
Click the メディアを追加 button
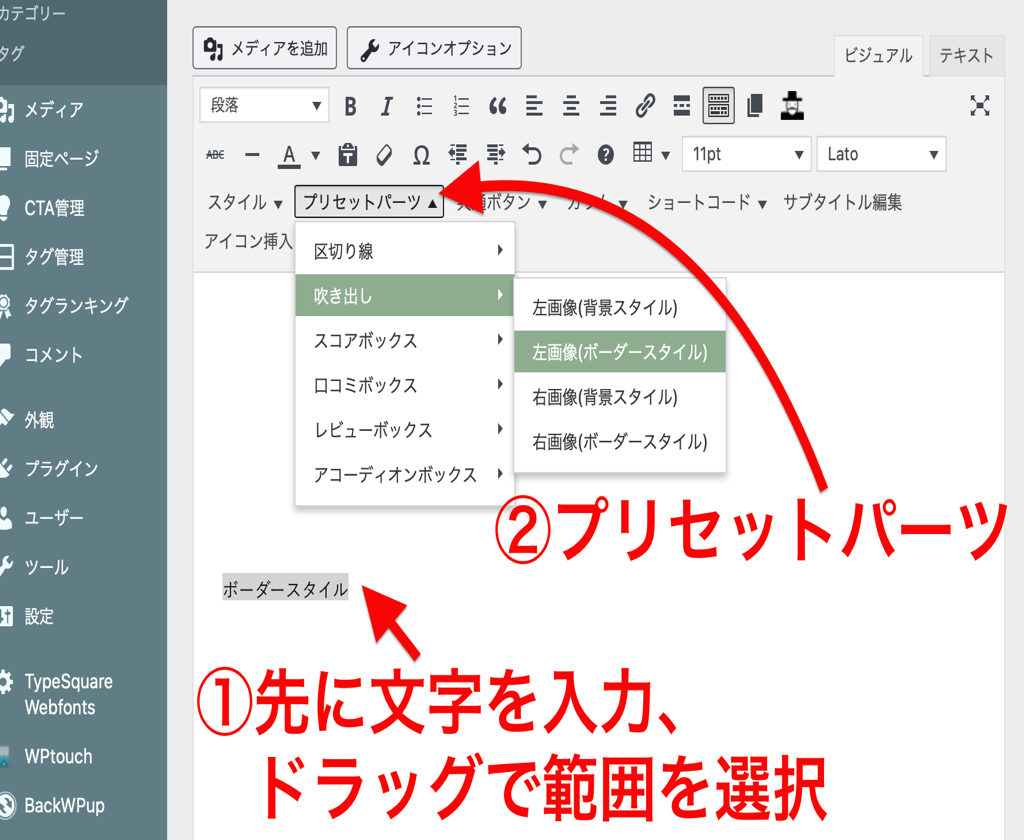pyautogui.click(x=265, y=48)
